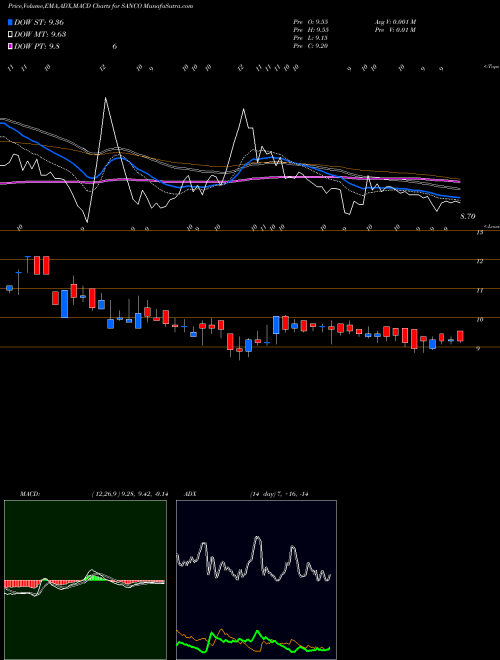Image resolution: width=500 pixels, height=660 pixels.
Task: Click the ADX panel title
Action: click(190, 494)
